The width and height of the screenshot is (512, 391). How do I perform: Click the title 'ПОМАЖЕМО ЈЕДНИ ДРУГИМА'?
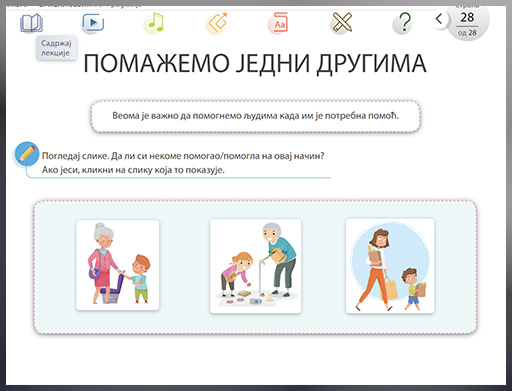pos(255,63)
